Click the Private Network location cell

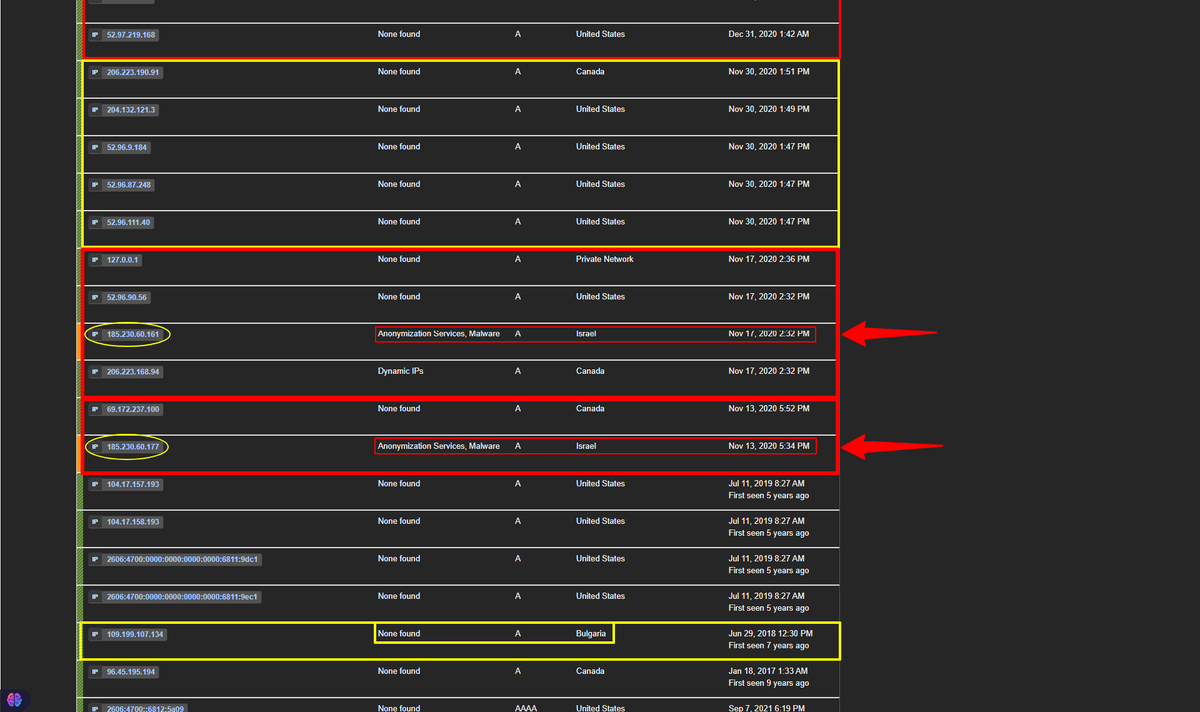pyautogui.click(x=604, y=259)
